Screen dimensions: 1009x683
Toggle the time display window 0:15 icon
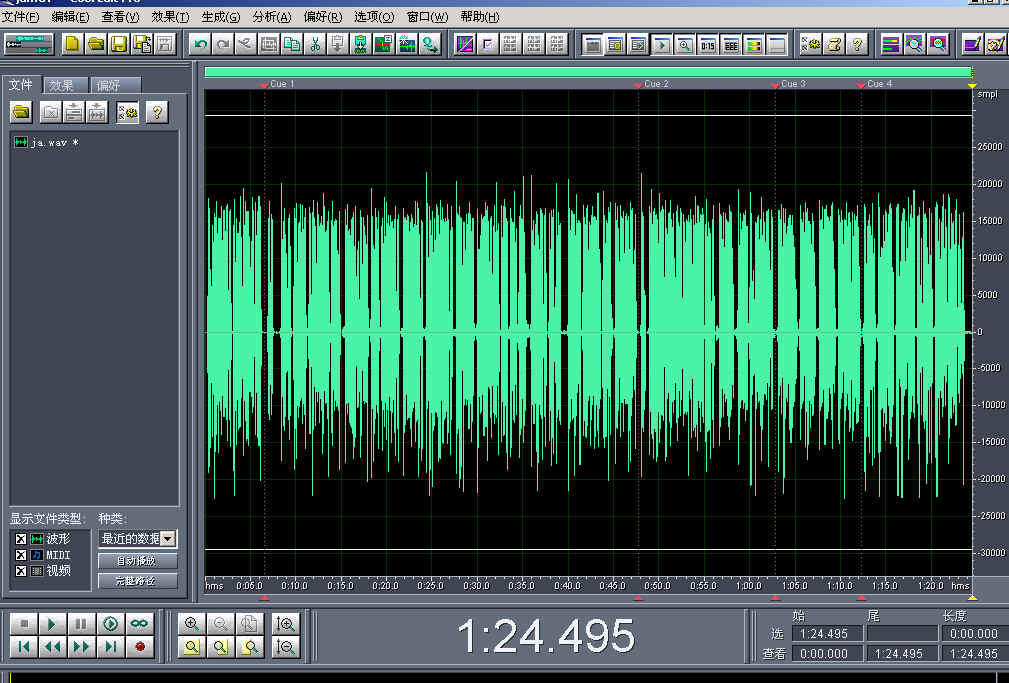tap(708, 44)
